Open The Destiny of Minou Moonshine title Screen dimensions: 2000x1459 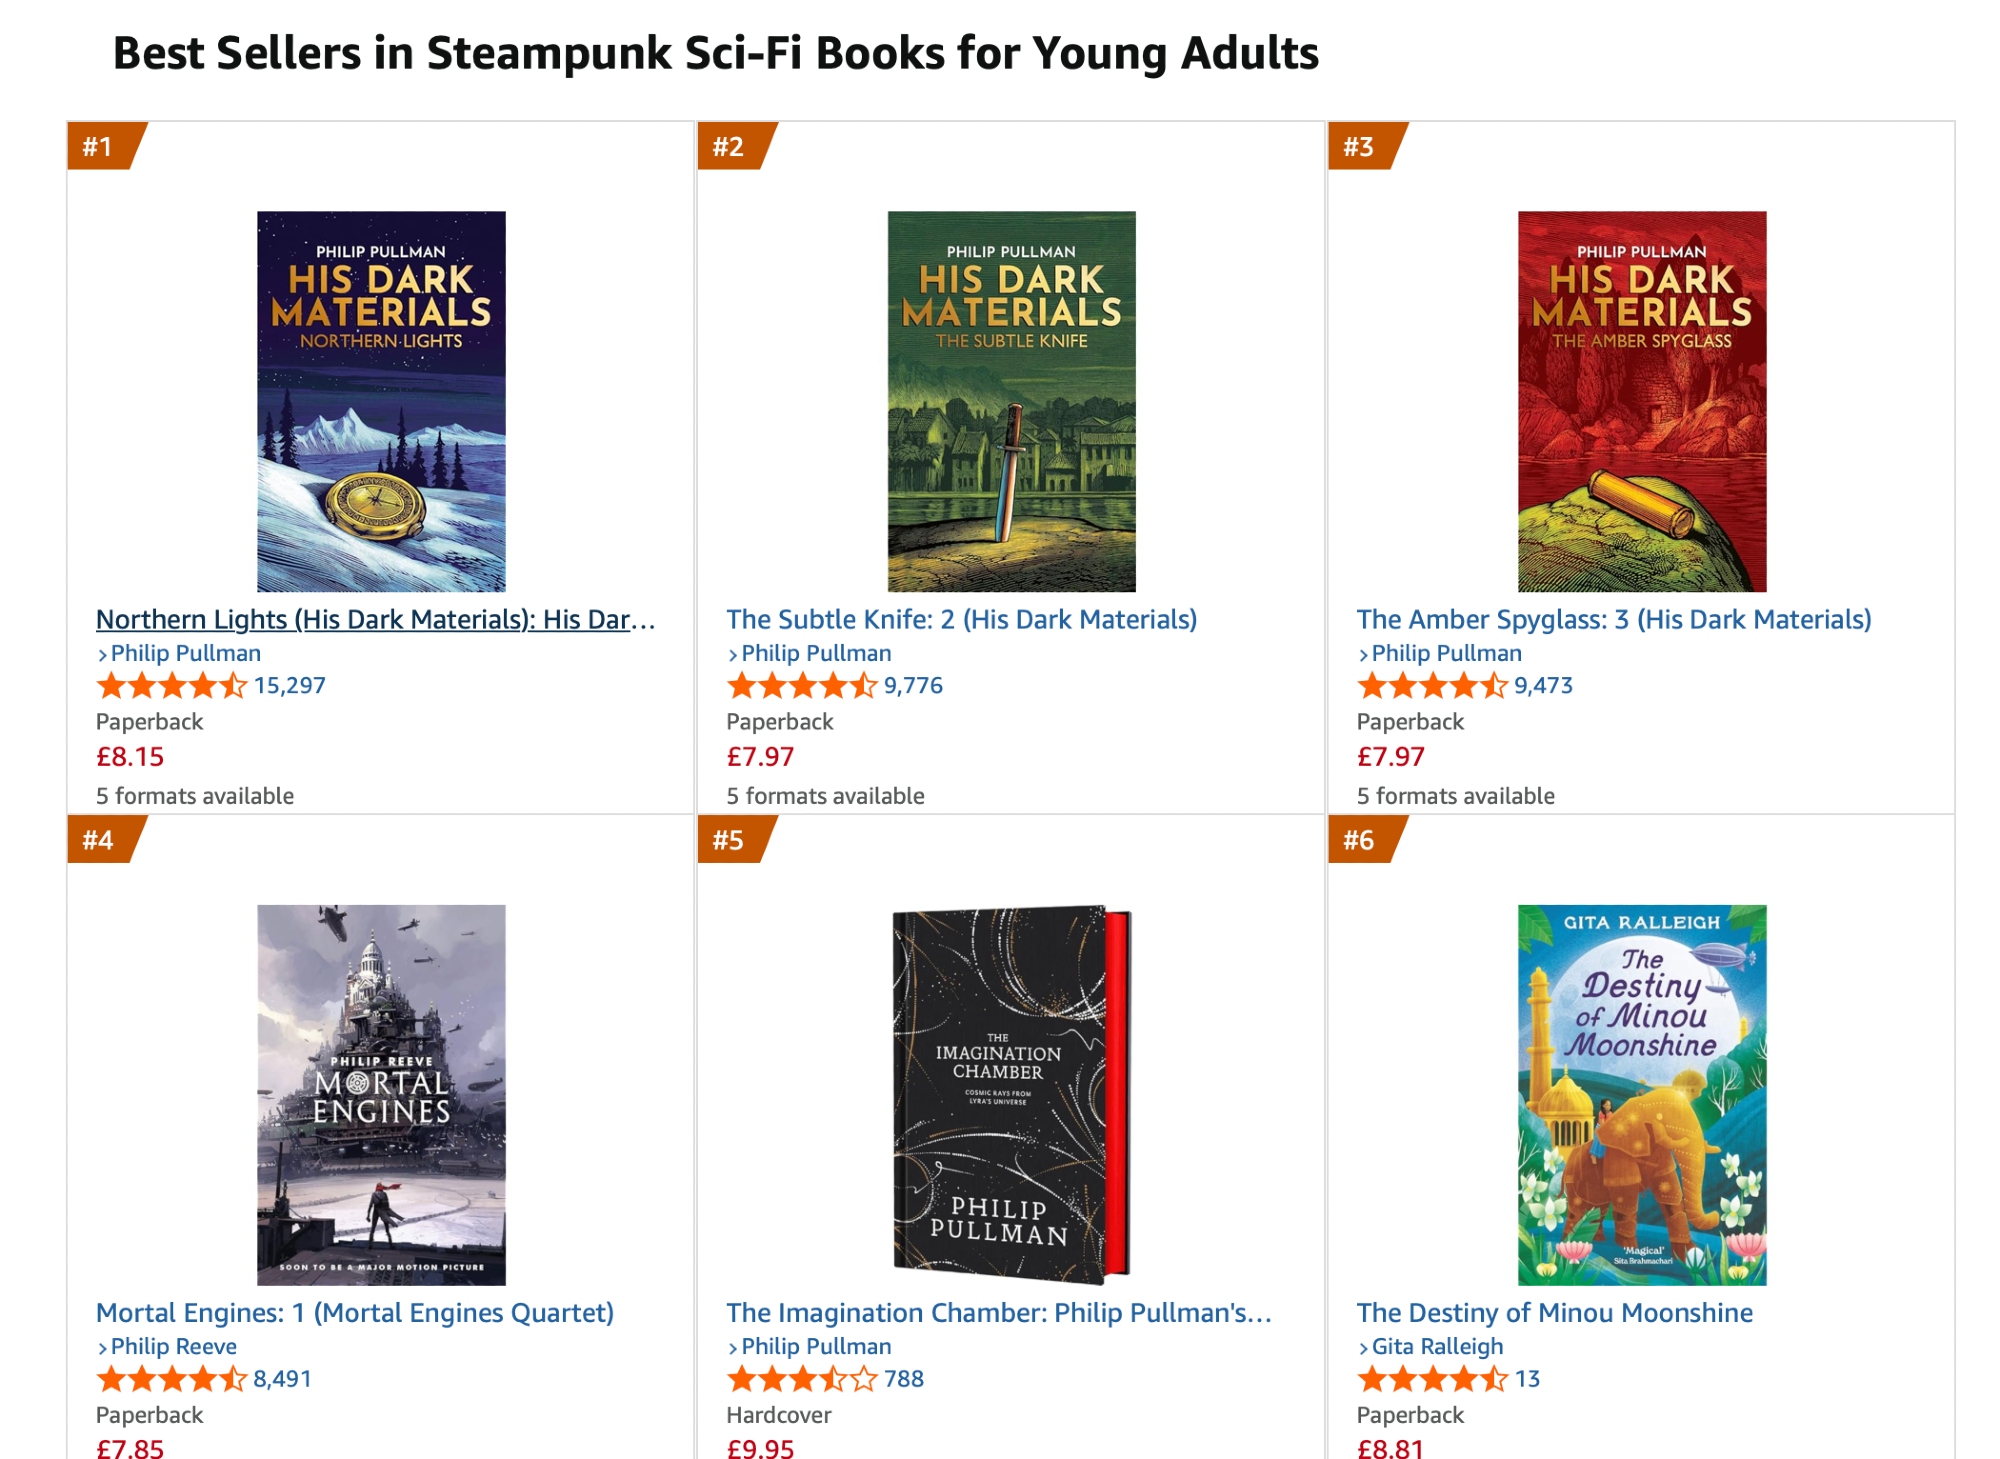click(1554, 1313)
